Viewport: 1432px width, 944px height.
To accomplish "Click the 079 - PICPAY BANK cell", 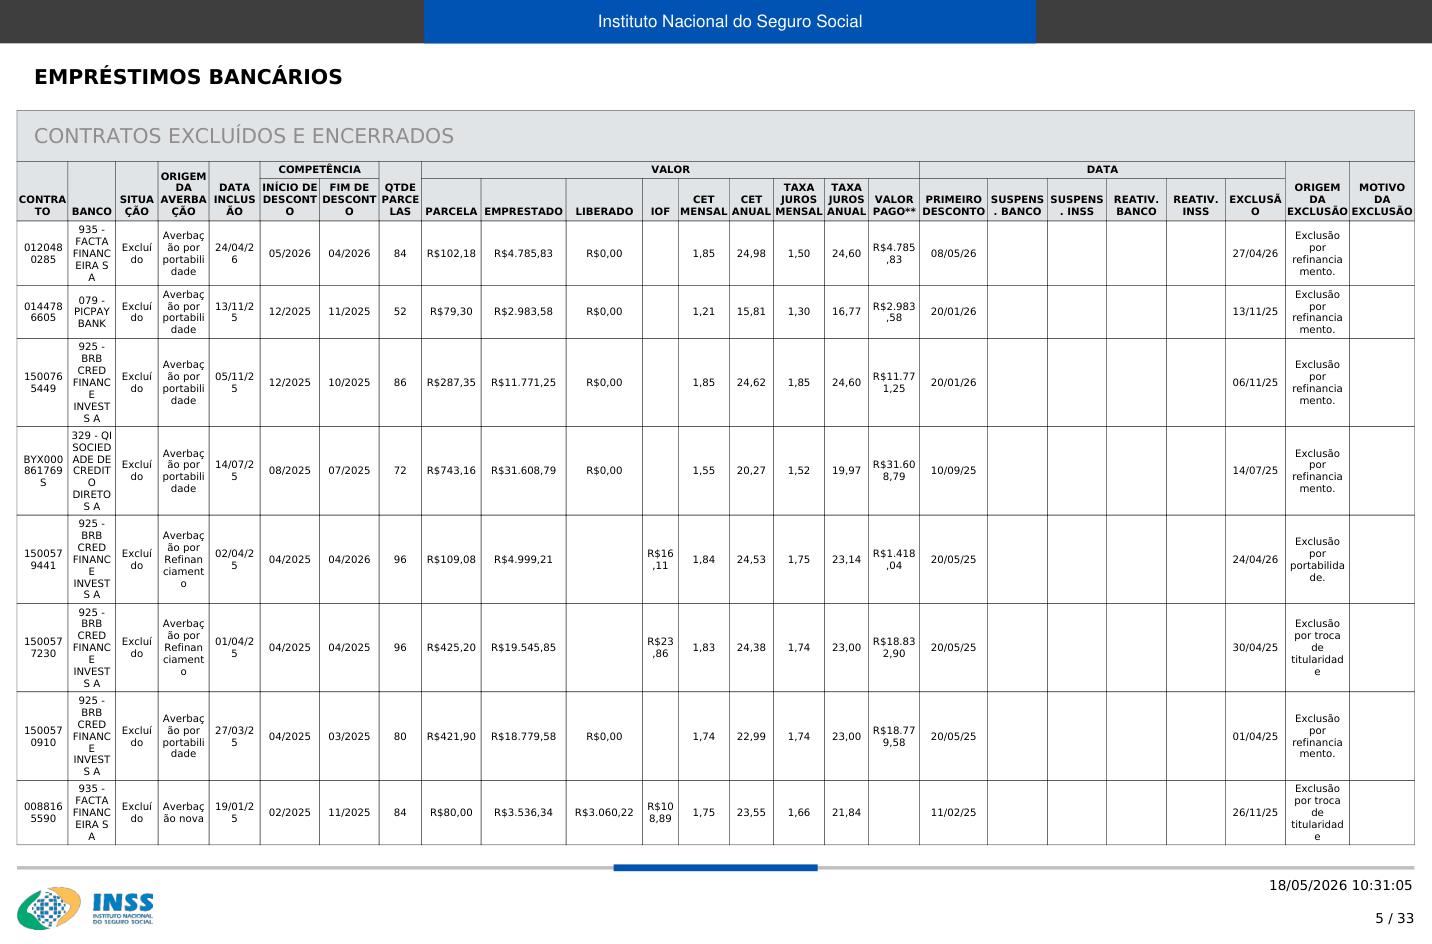I will tap(92, 312).
